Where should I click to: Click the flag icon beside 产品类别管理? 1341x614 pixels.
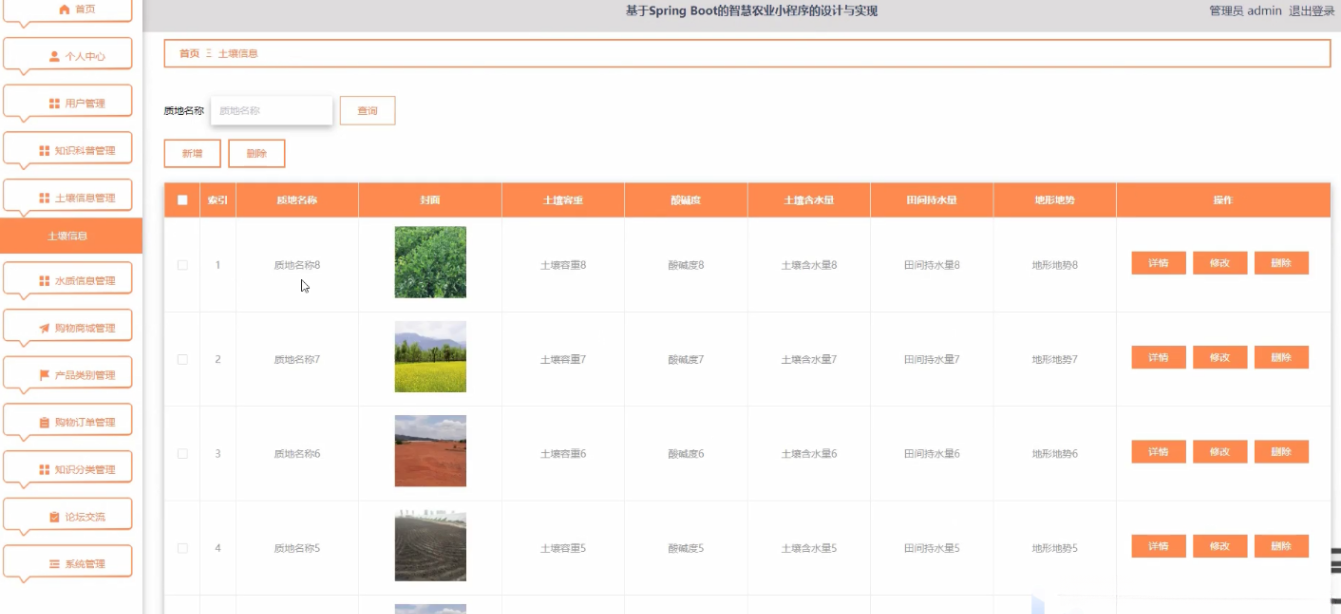44,375
